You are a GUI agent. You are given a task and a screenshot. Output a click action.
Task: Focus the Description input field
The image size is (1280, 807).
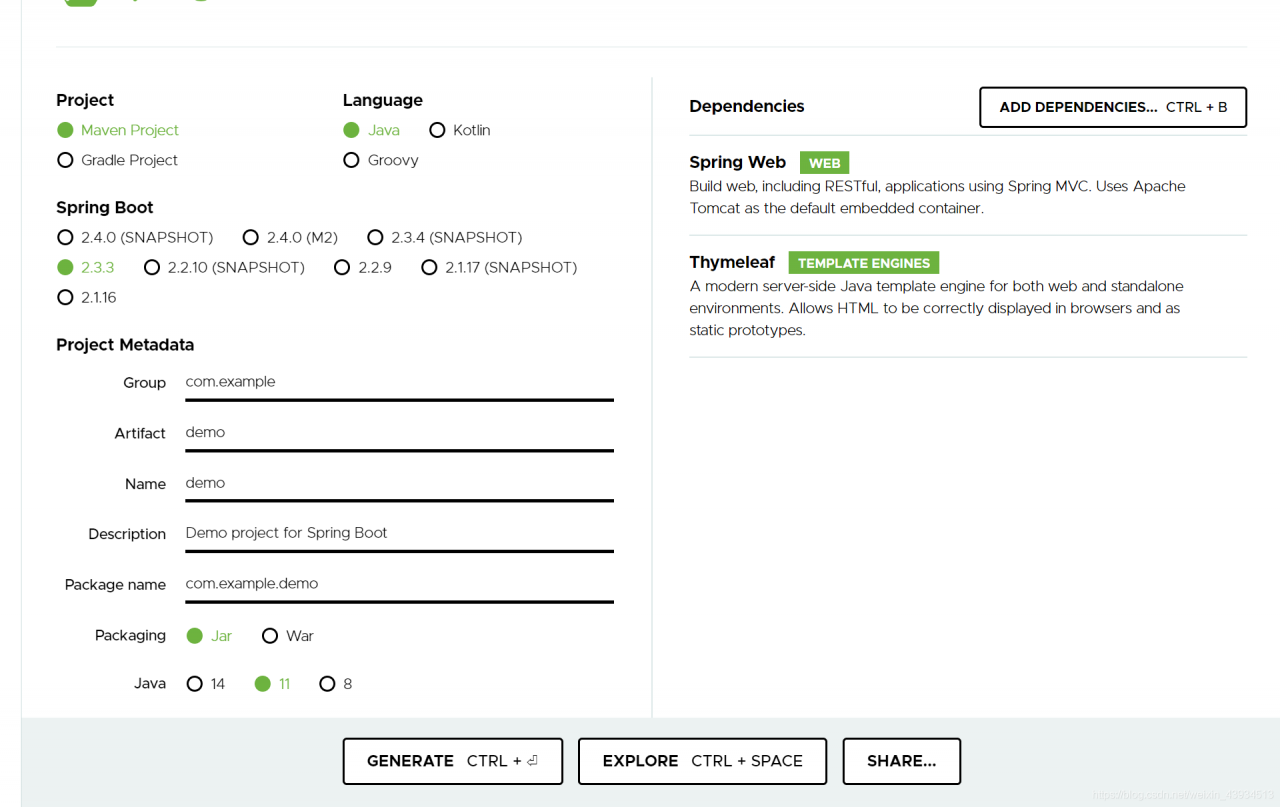click(x=399, y=534)
